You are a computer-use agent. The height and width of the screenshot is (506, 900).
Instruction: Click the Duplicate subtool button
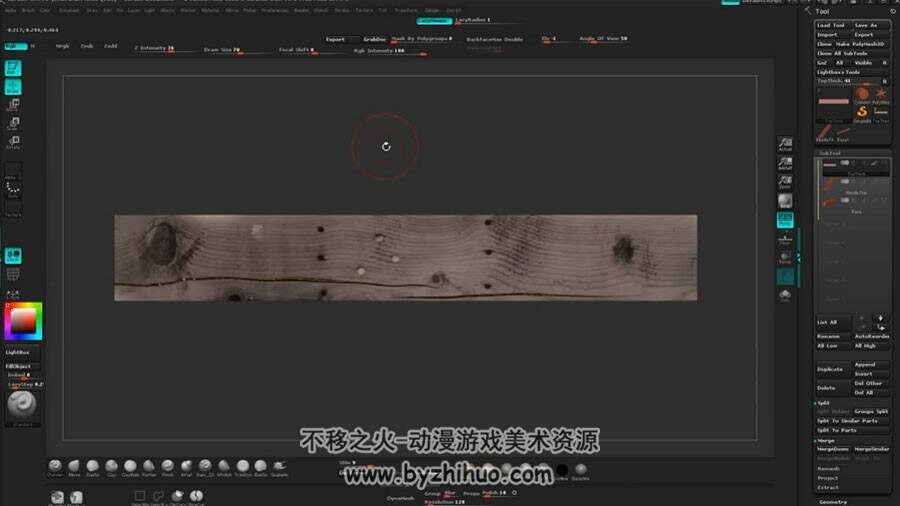pyautogui.click(x=833, y=369)
